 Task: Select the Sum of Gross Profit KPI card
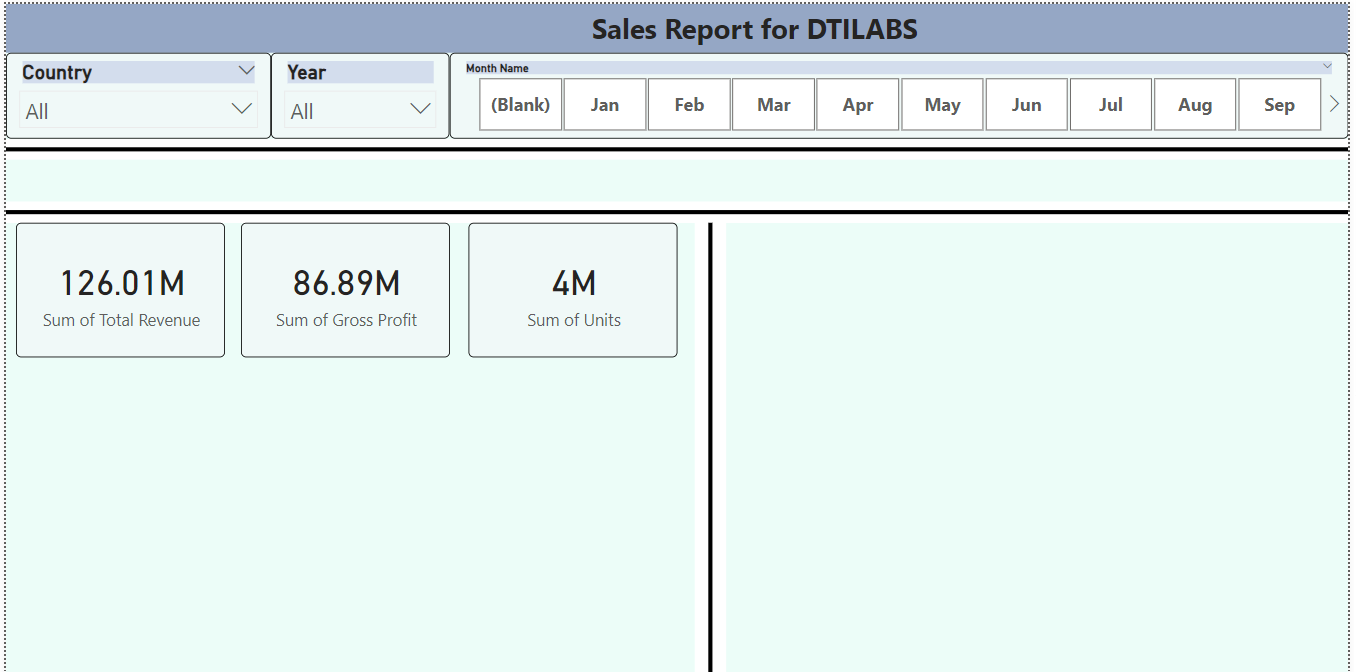tap(345, 290)
